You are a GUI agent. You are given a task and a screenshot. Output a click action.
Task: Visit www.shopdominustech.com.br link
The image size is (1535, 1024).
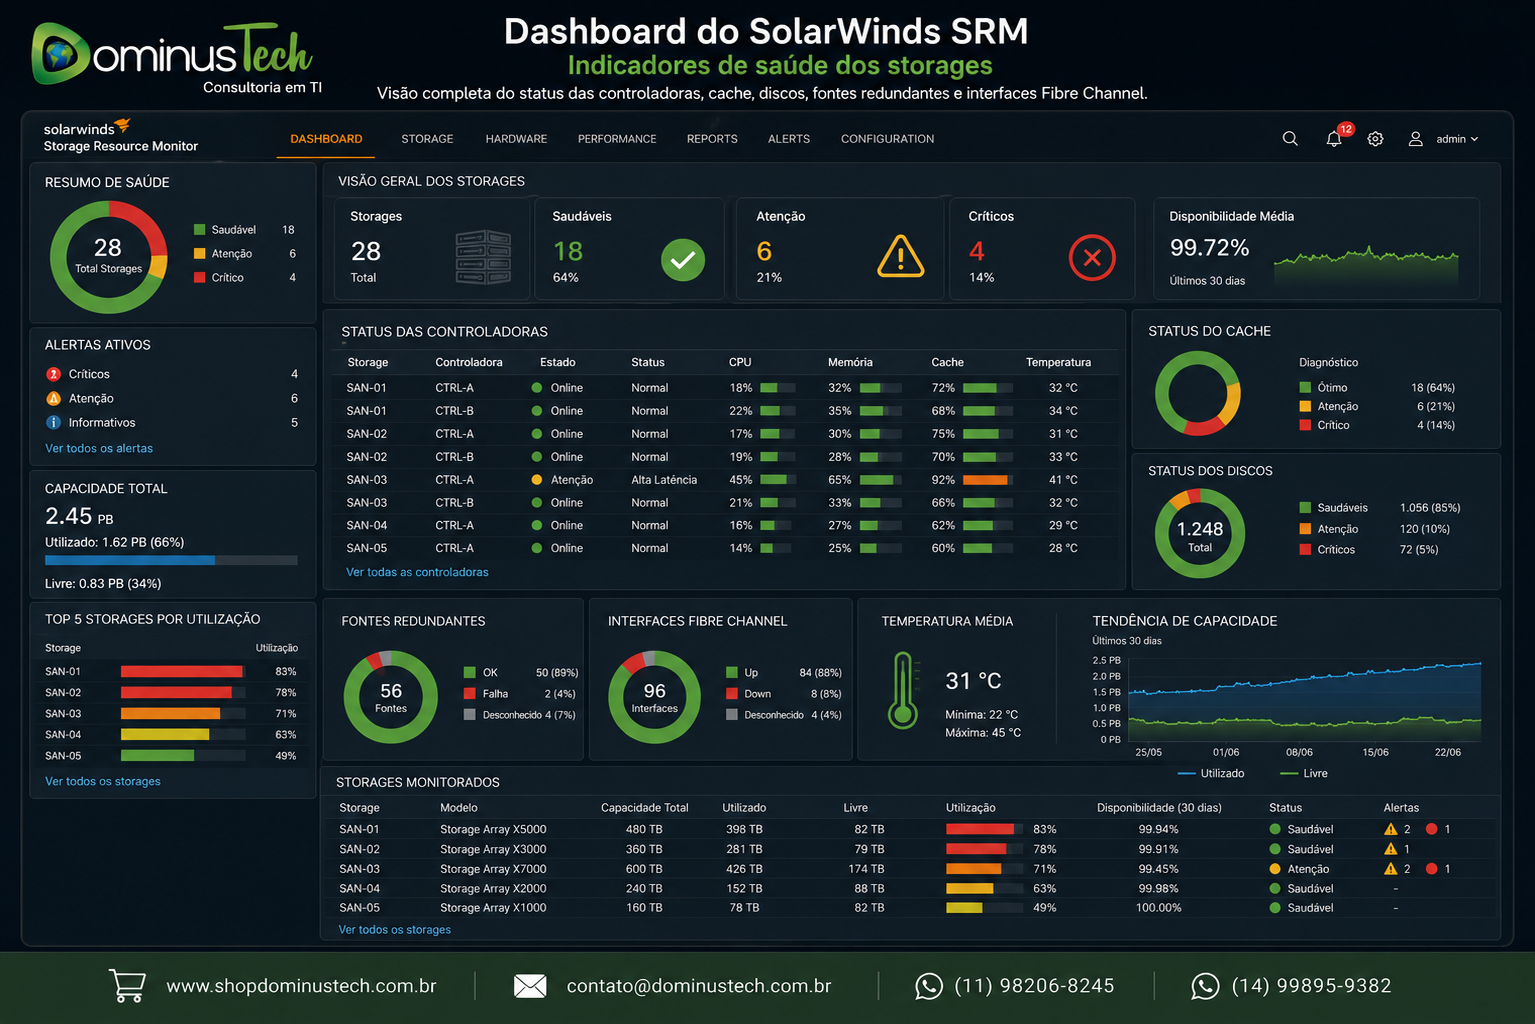pyautogui.click(x=301, y=986)
